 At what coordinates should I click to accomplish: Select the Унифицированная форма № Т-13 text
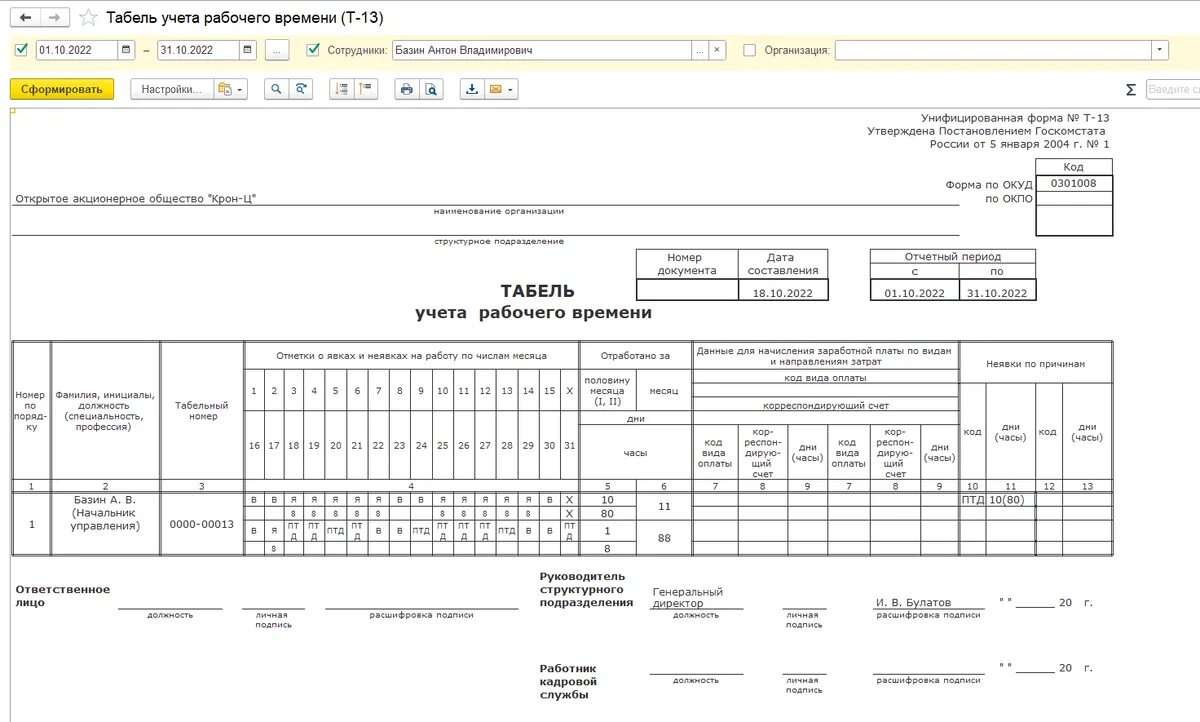(1015, 118)
